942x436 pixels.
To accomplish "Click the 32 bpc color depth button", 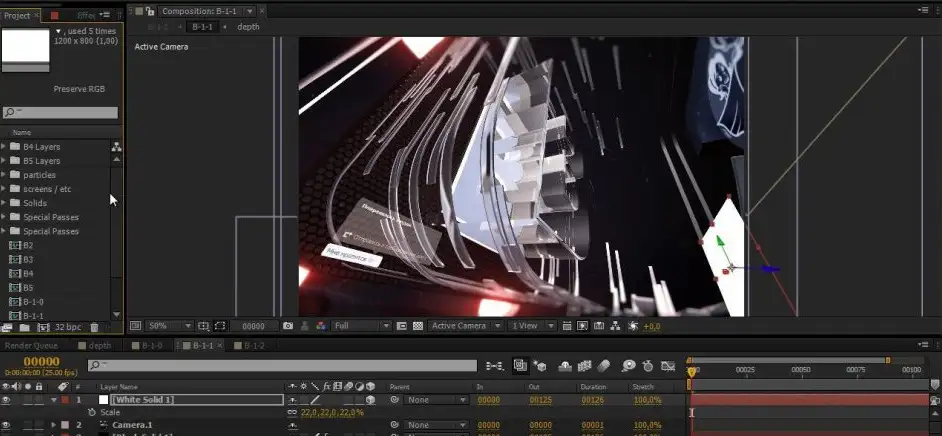I will 68,327.
